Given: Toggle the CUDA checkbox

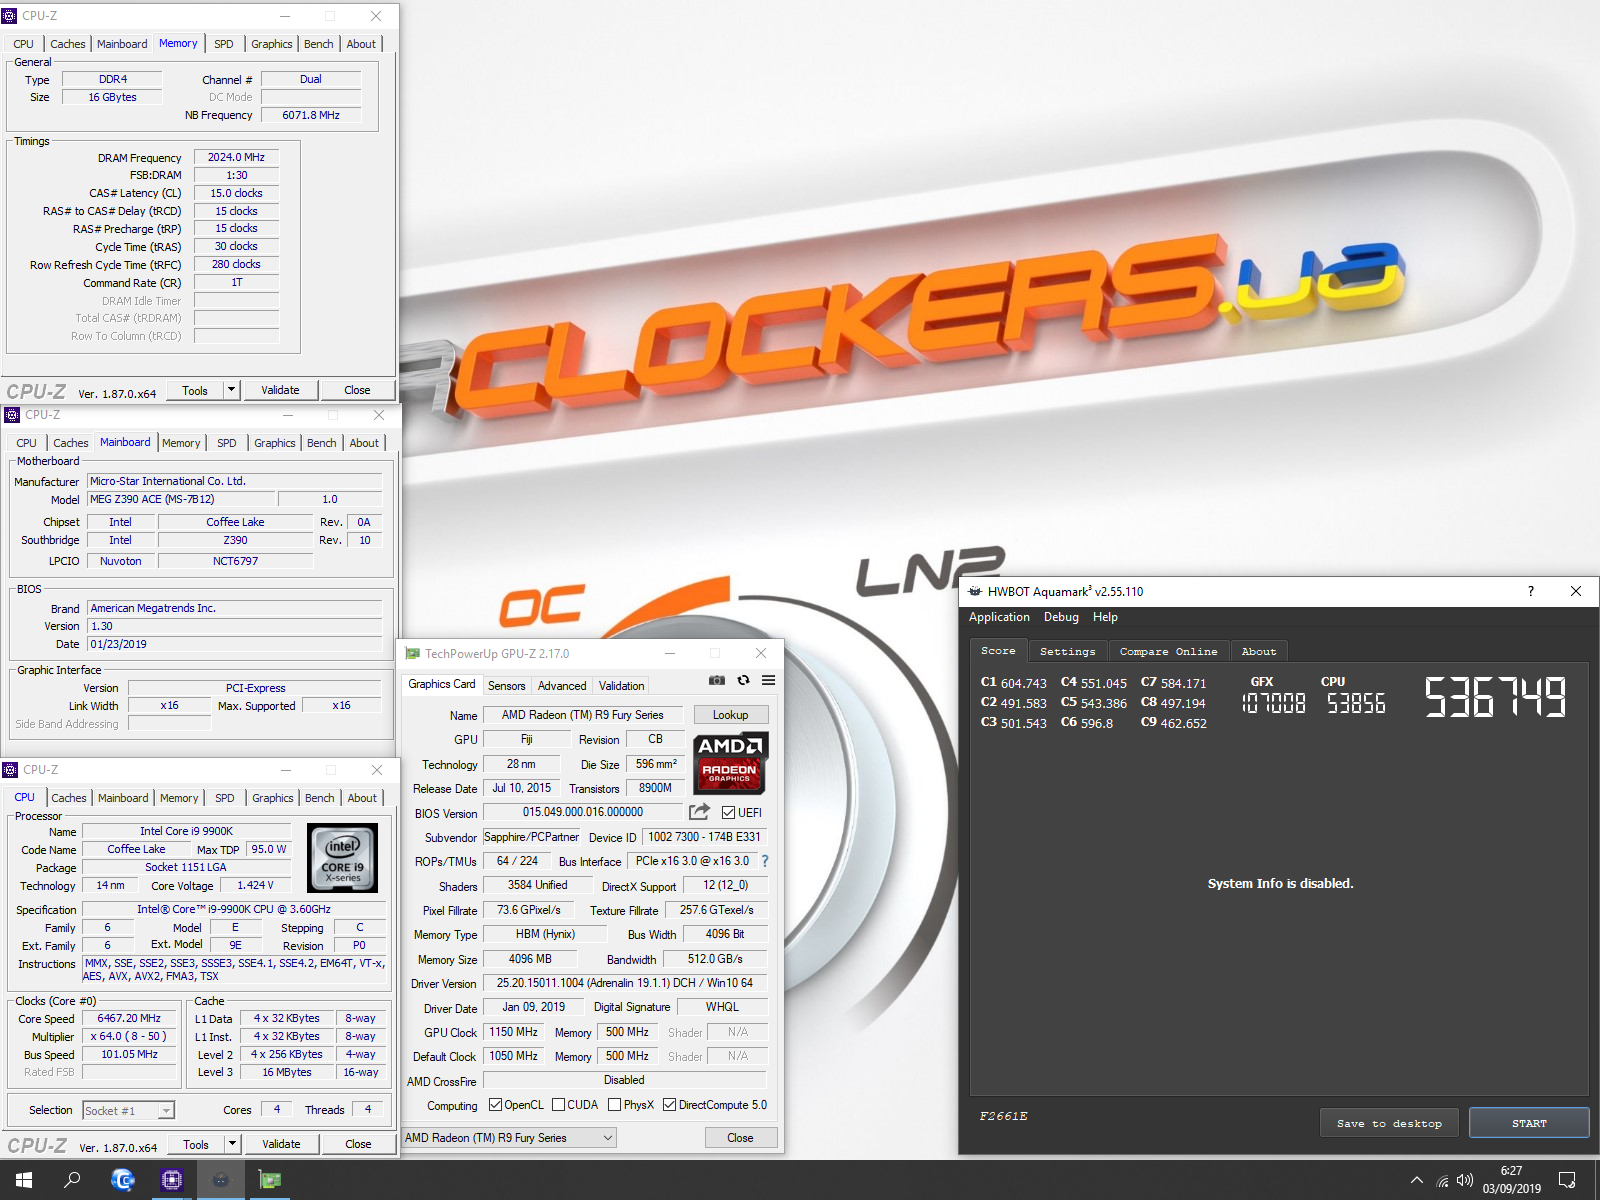Looking at the screenshot, I should (559, 1105).
